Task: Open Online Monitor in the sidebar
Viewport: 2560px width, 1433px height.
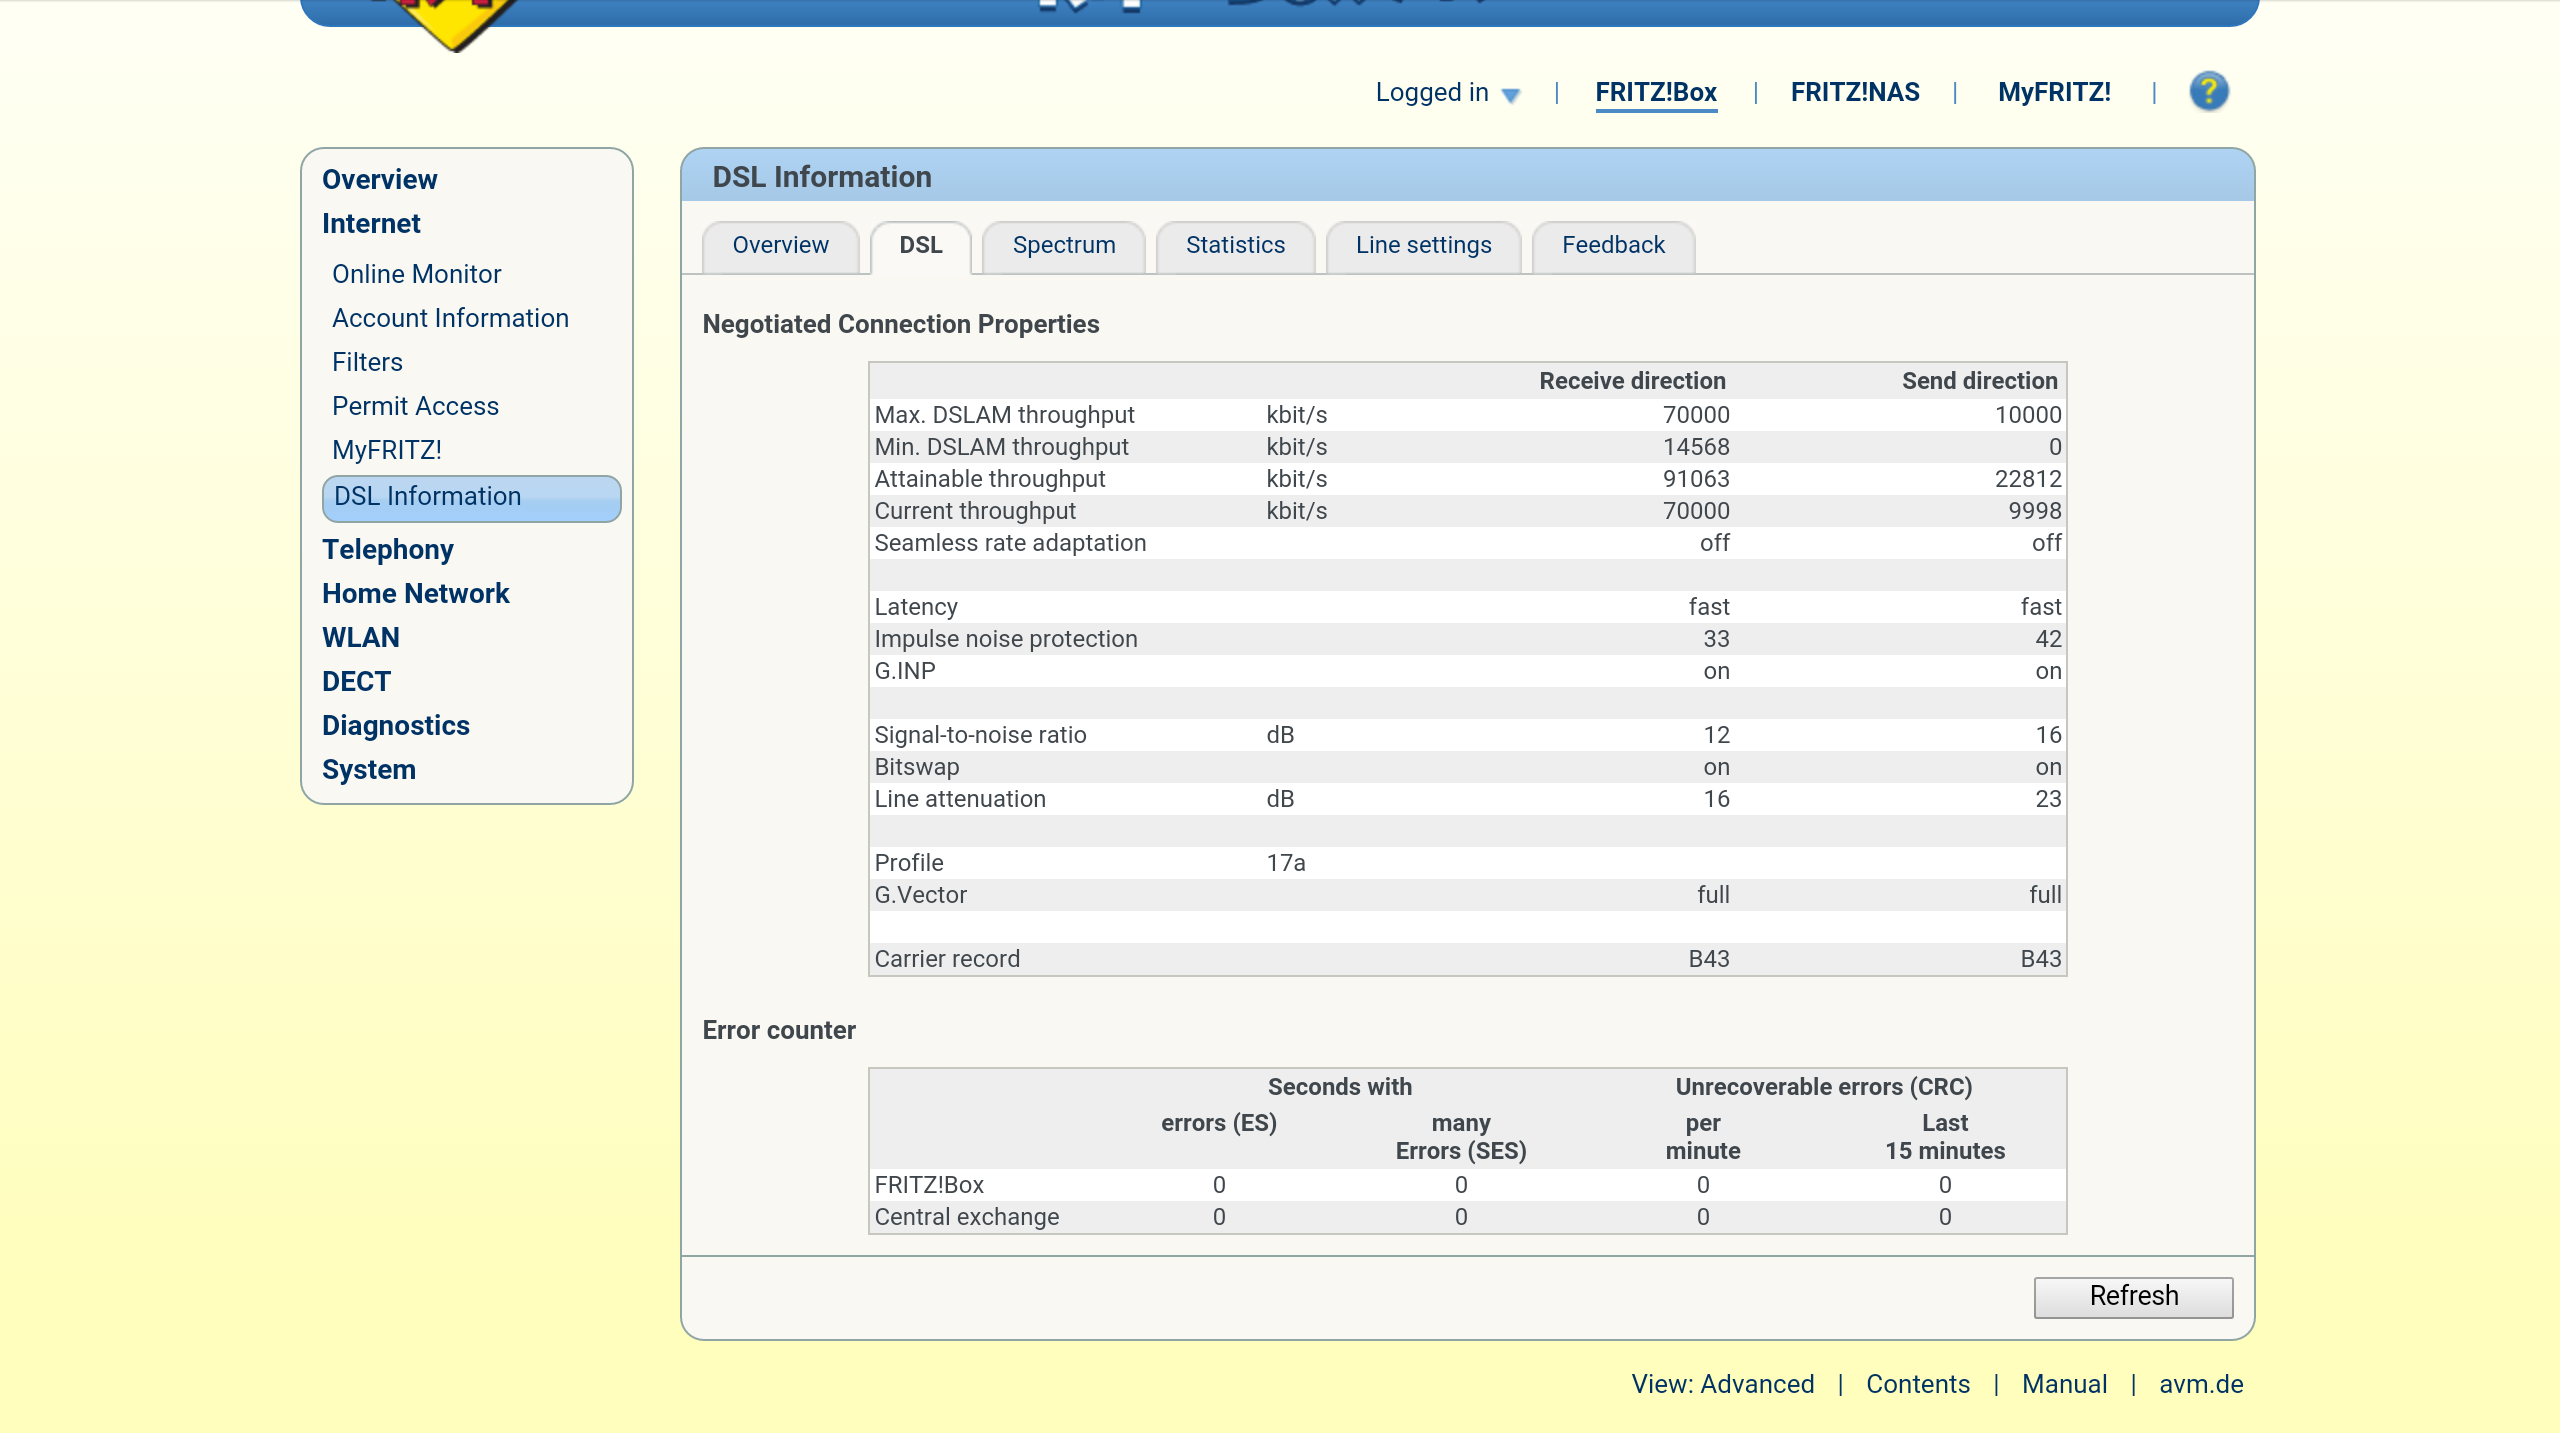Action: 416,274
